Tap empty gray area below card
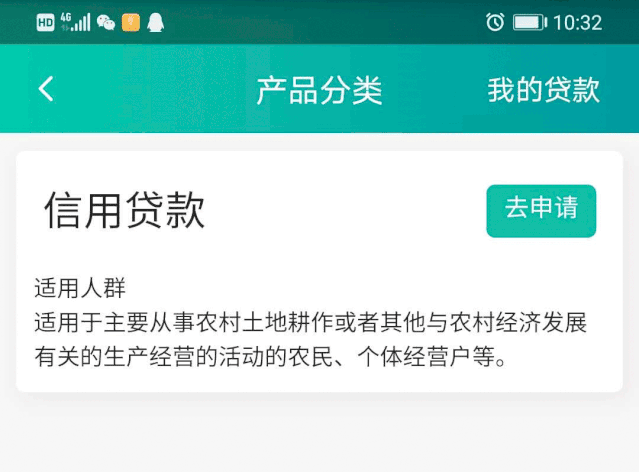 click(x=320, y=436)
